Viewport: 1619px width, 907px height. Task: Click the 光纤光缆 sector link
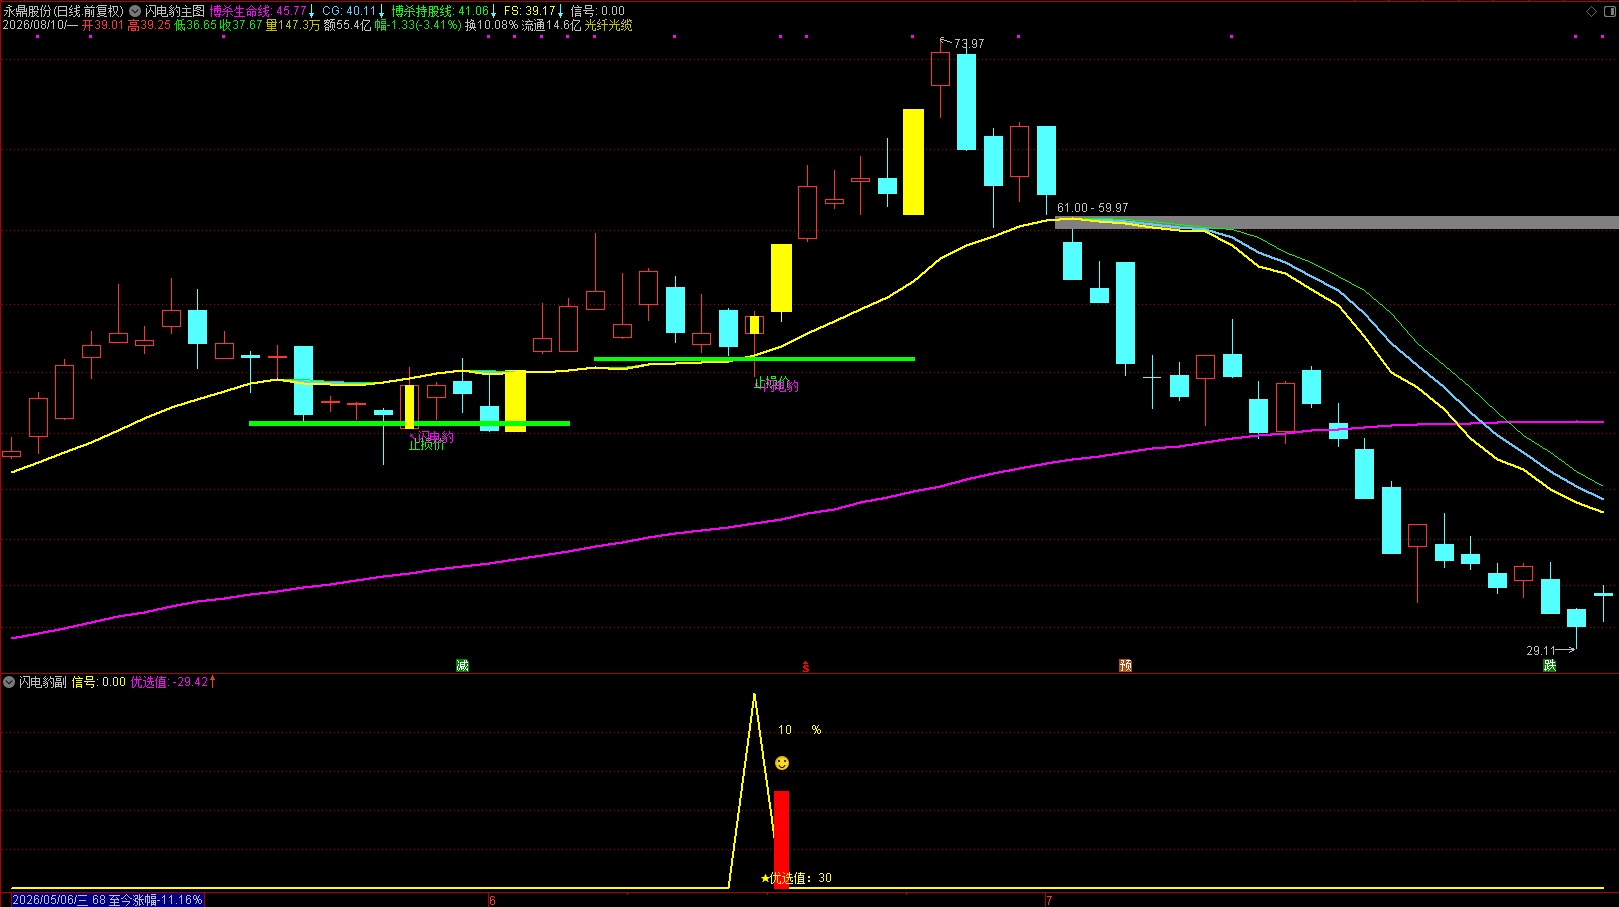tap(609, 25)
